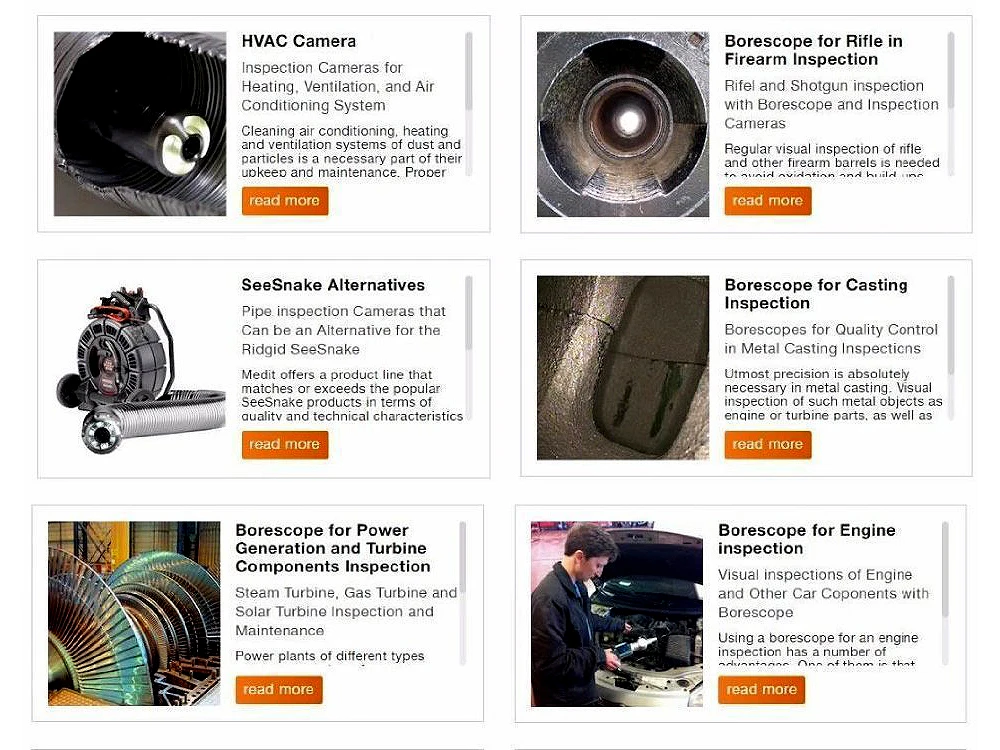Click the HVAC Camera card scrollbar
1000x750 pixels.
pyautogui.click(x=469, y=103)
